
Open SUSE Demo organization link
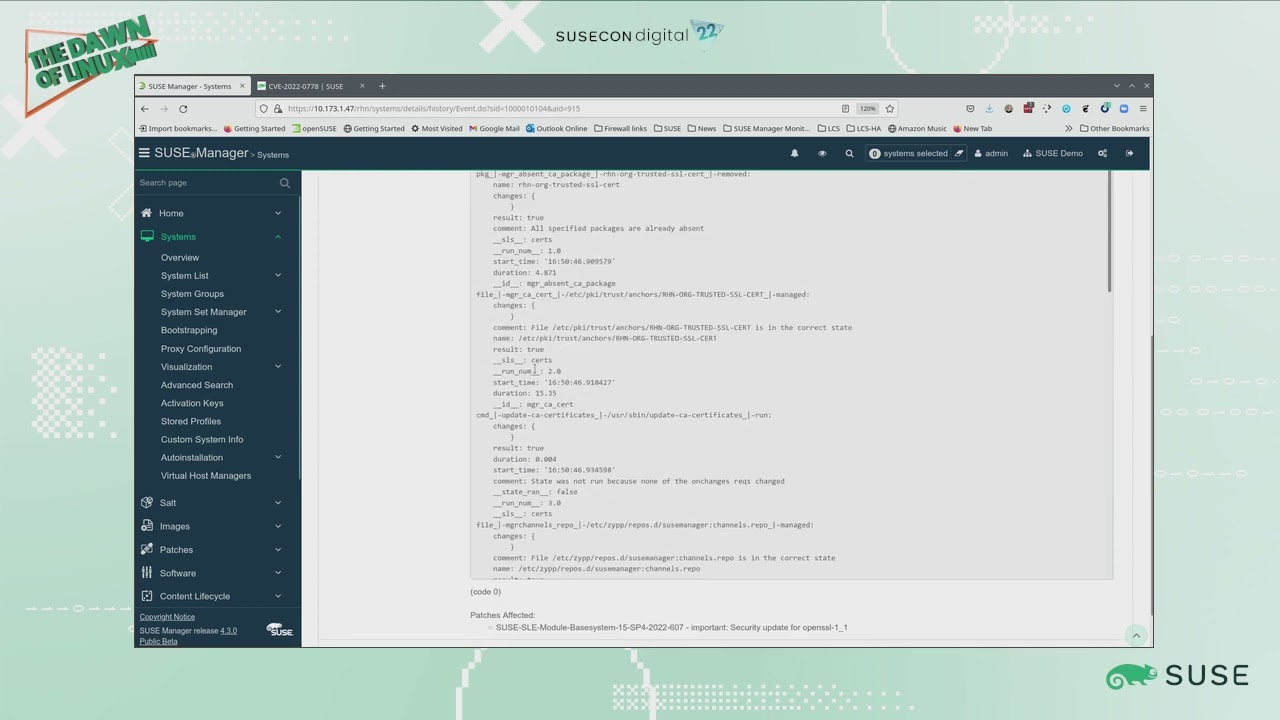(1052, 153)
